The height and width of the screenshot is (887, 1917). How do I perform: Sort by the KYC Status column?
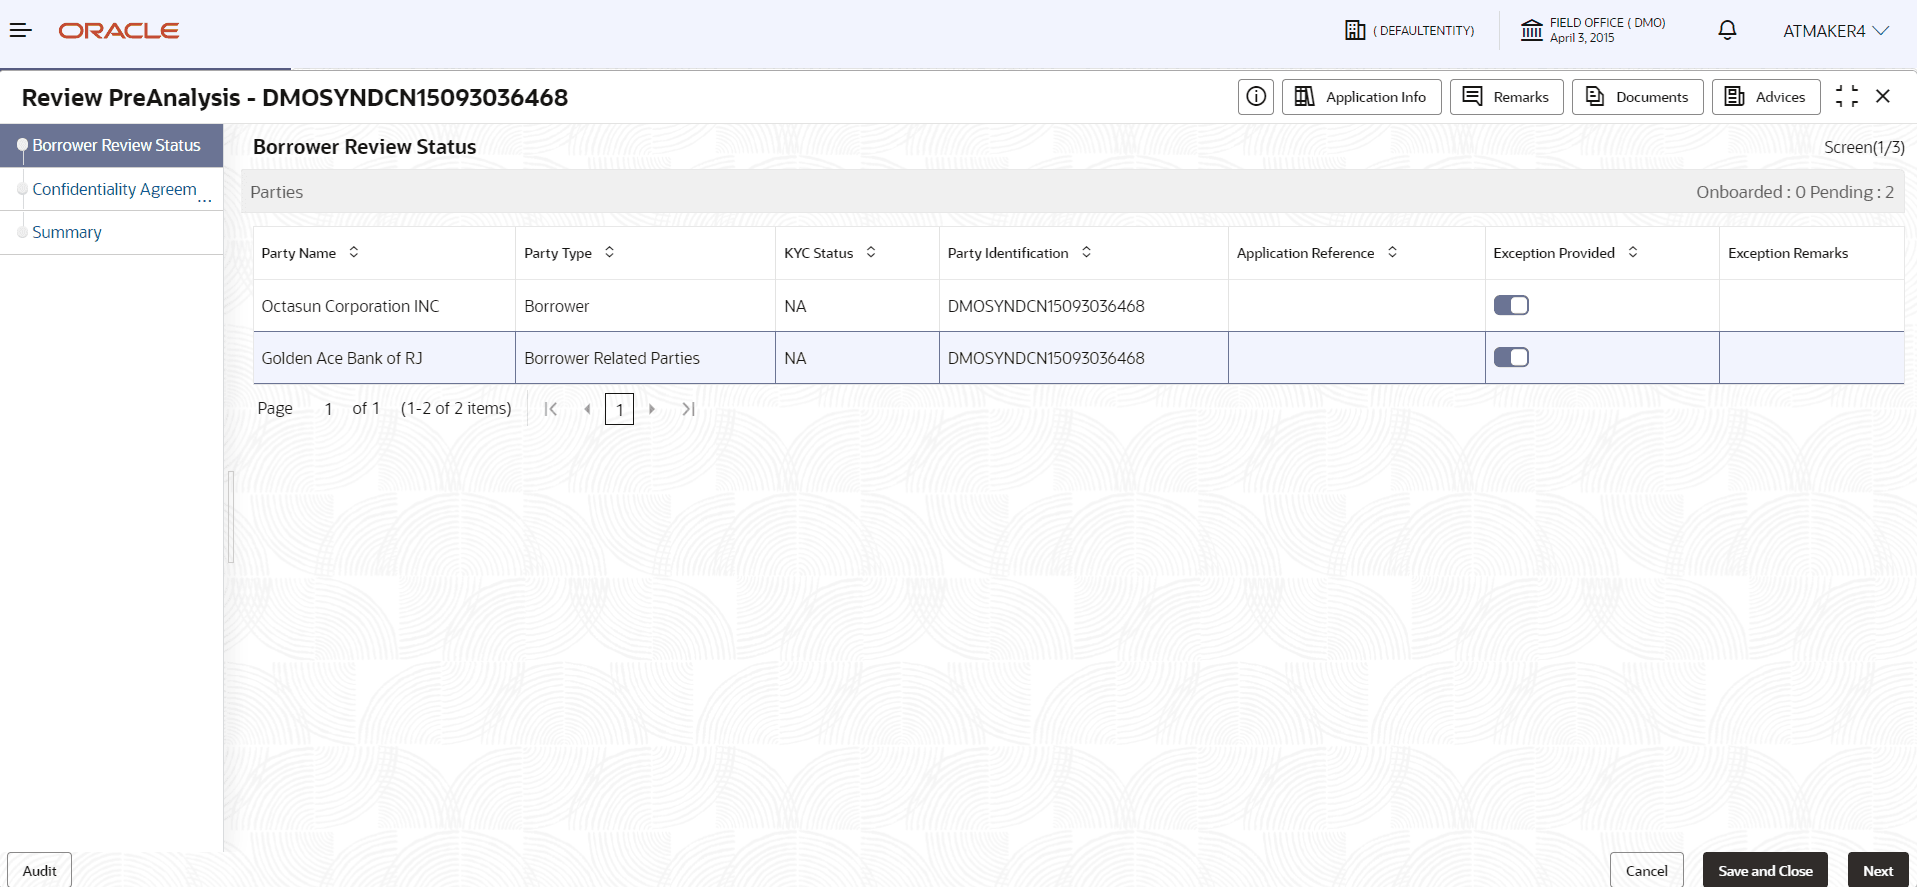871,252
